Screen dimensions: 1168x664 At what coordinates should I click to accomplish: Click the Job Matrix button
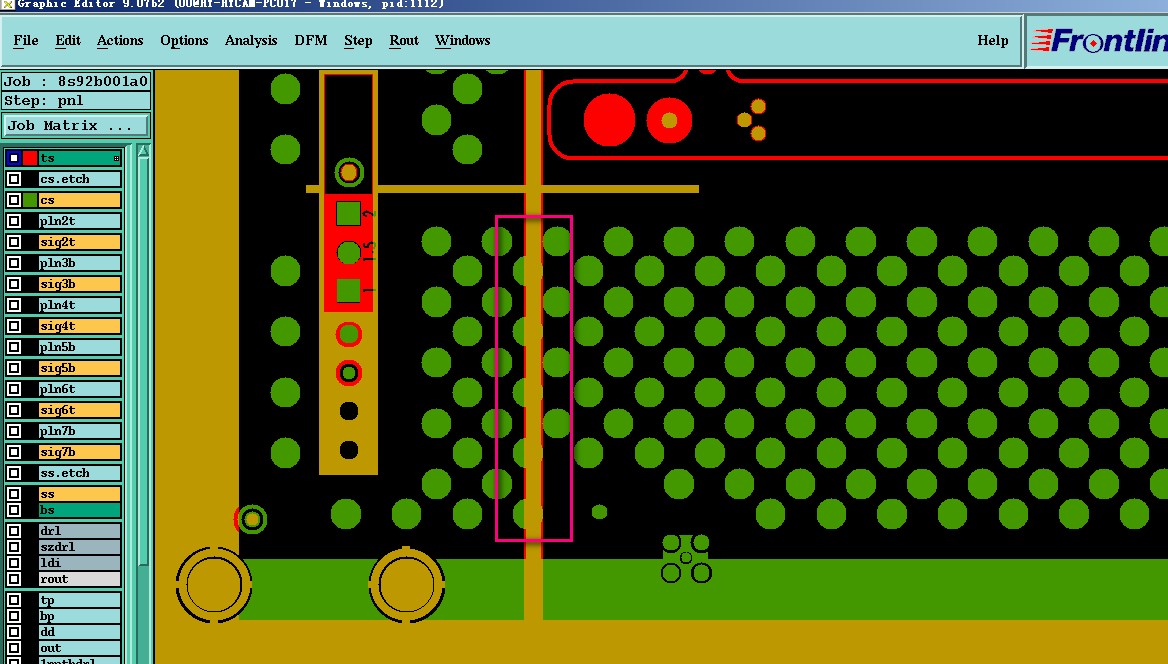pyautogui.click(x=75, y=125)
